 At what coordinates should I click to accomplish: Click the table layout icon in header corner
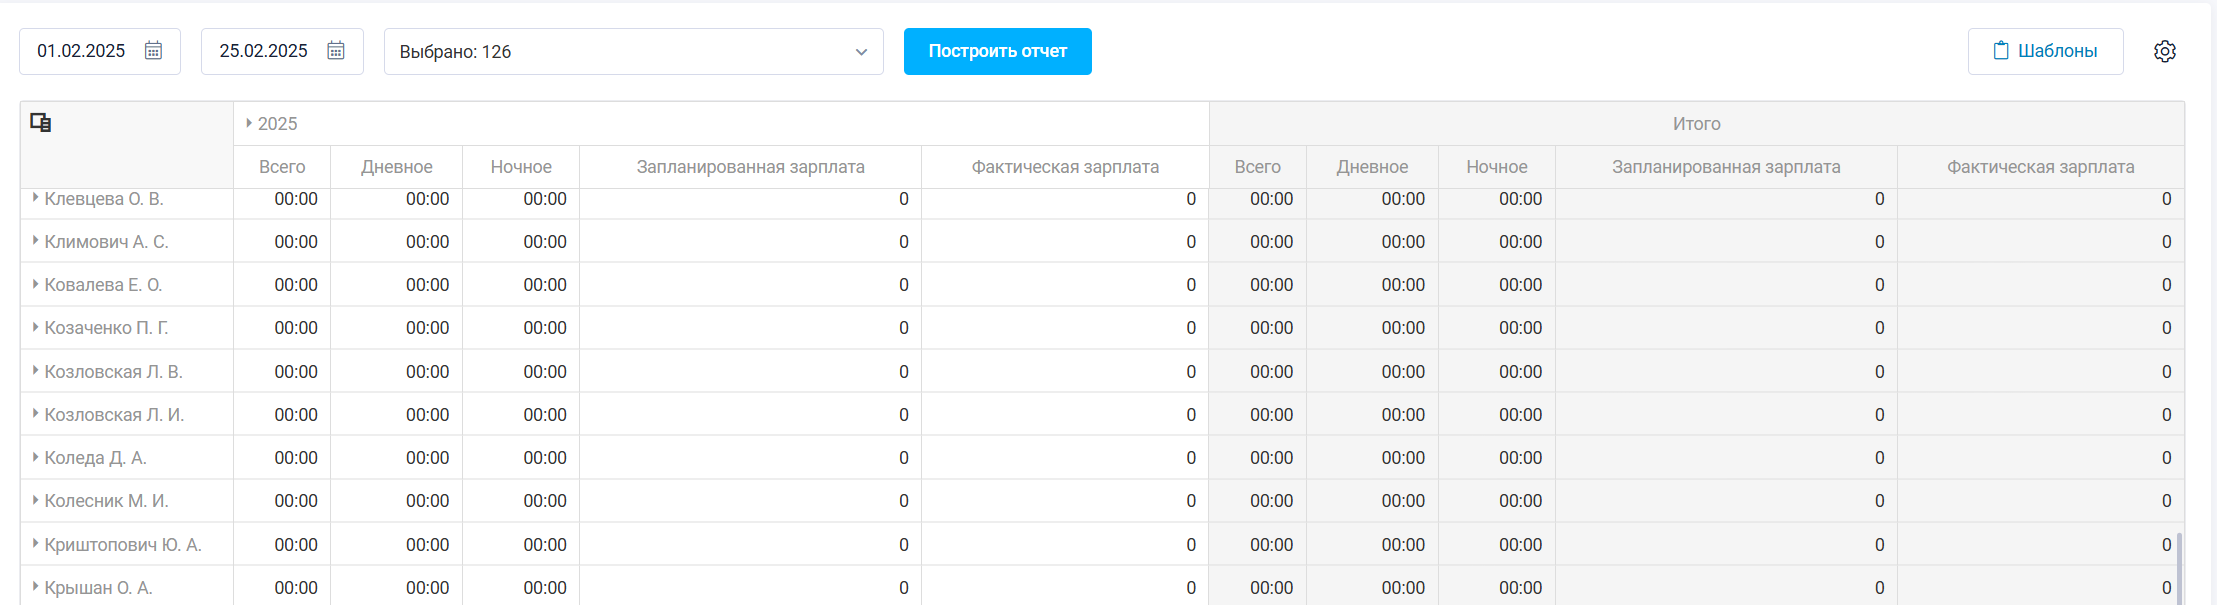click(x=41, y=123)
